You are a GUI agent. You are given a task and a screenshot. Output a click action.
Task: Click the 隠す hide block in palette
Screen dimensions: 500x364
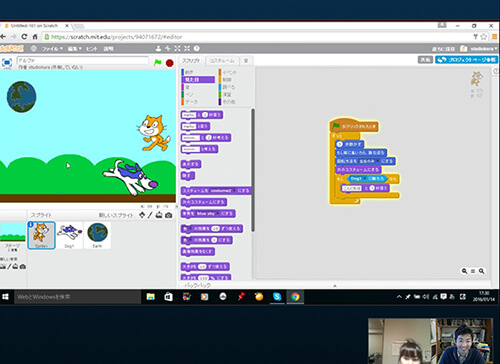[188, 175]
